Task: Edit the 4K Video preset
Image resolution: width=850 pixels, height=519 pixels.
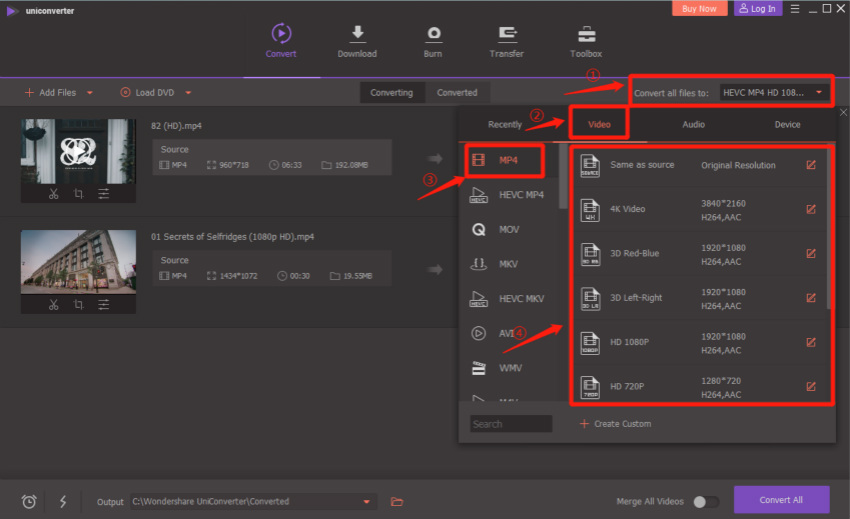Action: 811,209
